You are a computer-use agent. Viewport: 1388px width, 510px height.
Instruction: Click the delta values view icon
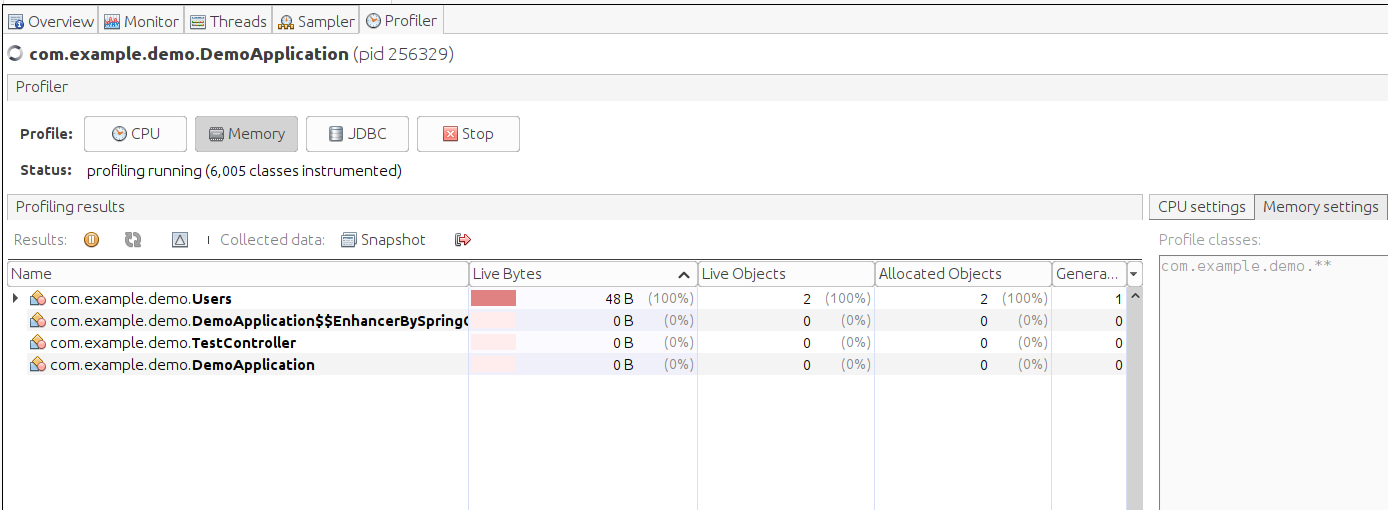(180, 240)
